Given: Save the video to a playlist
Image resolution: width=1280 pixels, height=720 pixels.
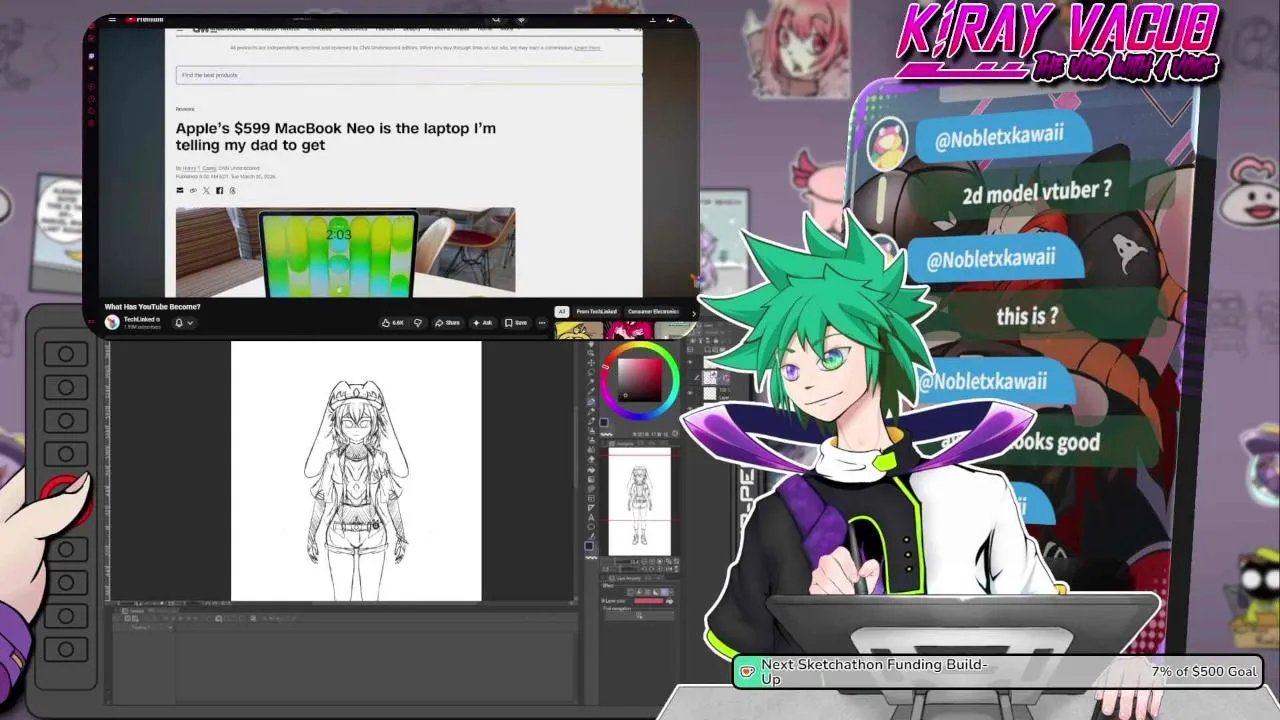Looking at the screenshot, I should coord(515,323).
